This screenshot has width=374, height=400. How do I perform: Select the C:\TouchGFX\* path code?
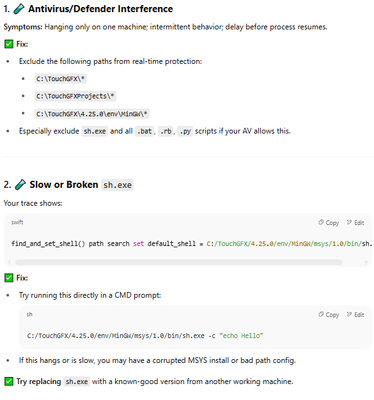(x=61, y=79)
